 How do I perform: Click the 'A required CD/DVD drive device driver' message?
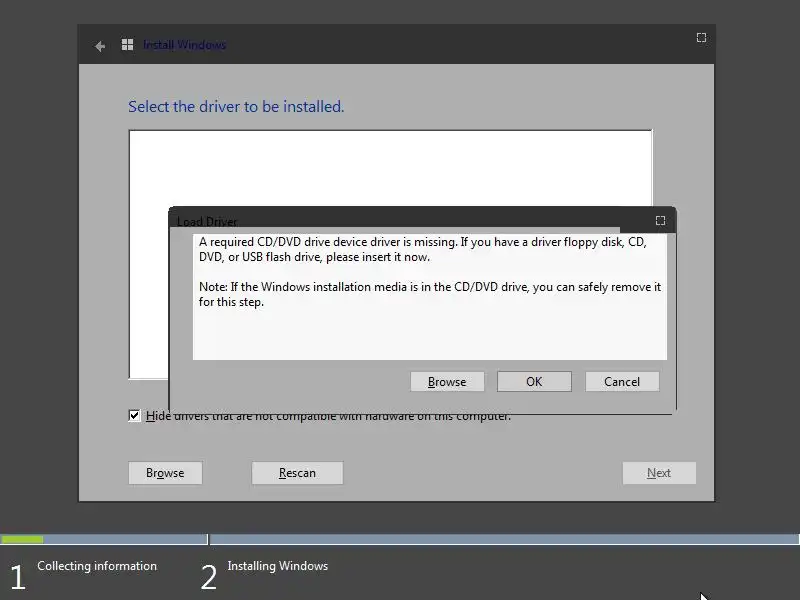point(423,249)
